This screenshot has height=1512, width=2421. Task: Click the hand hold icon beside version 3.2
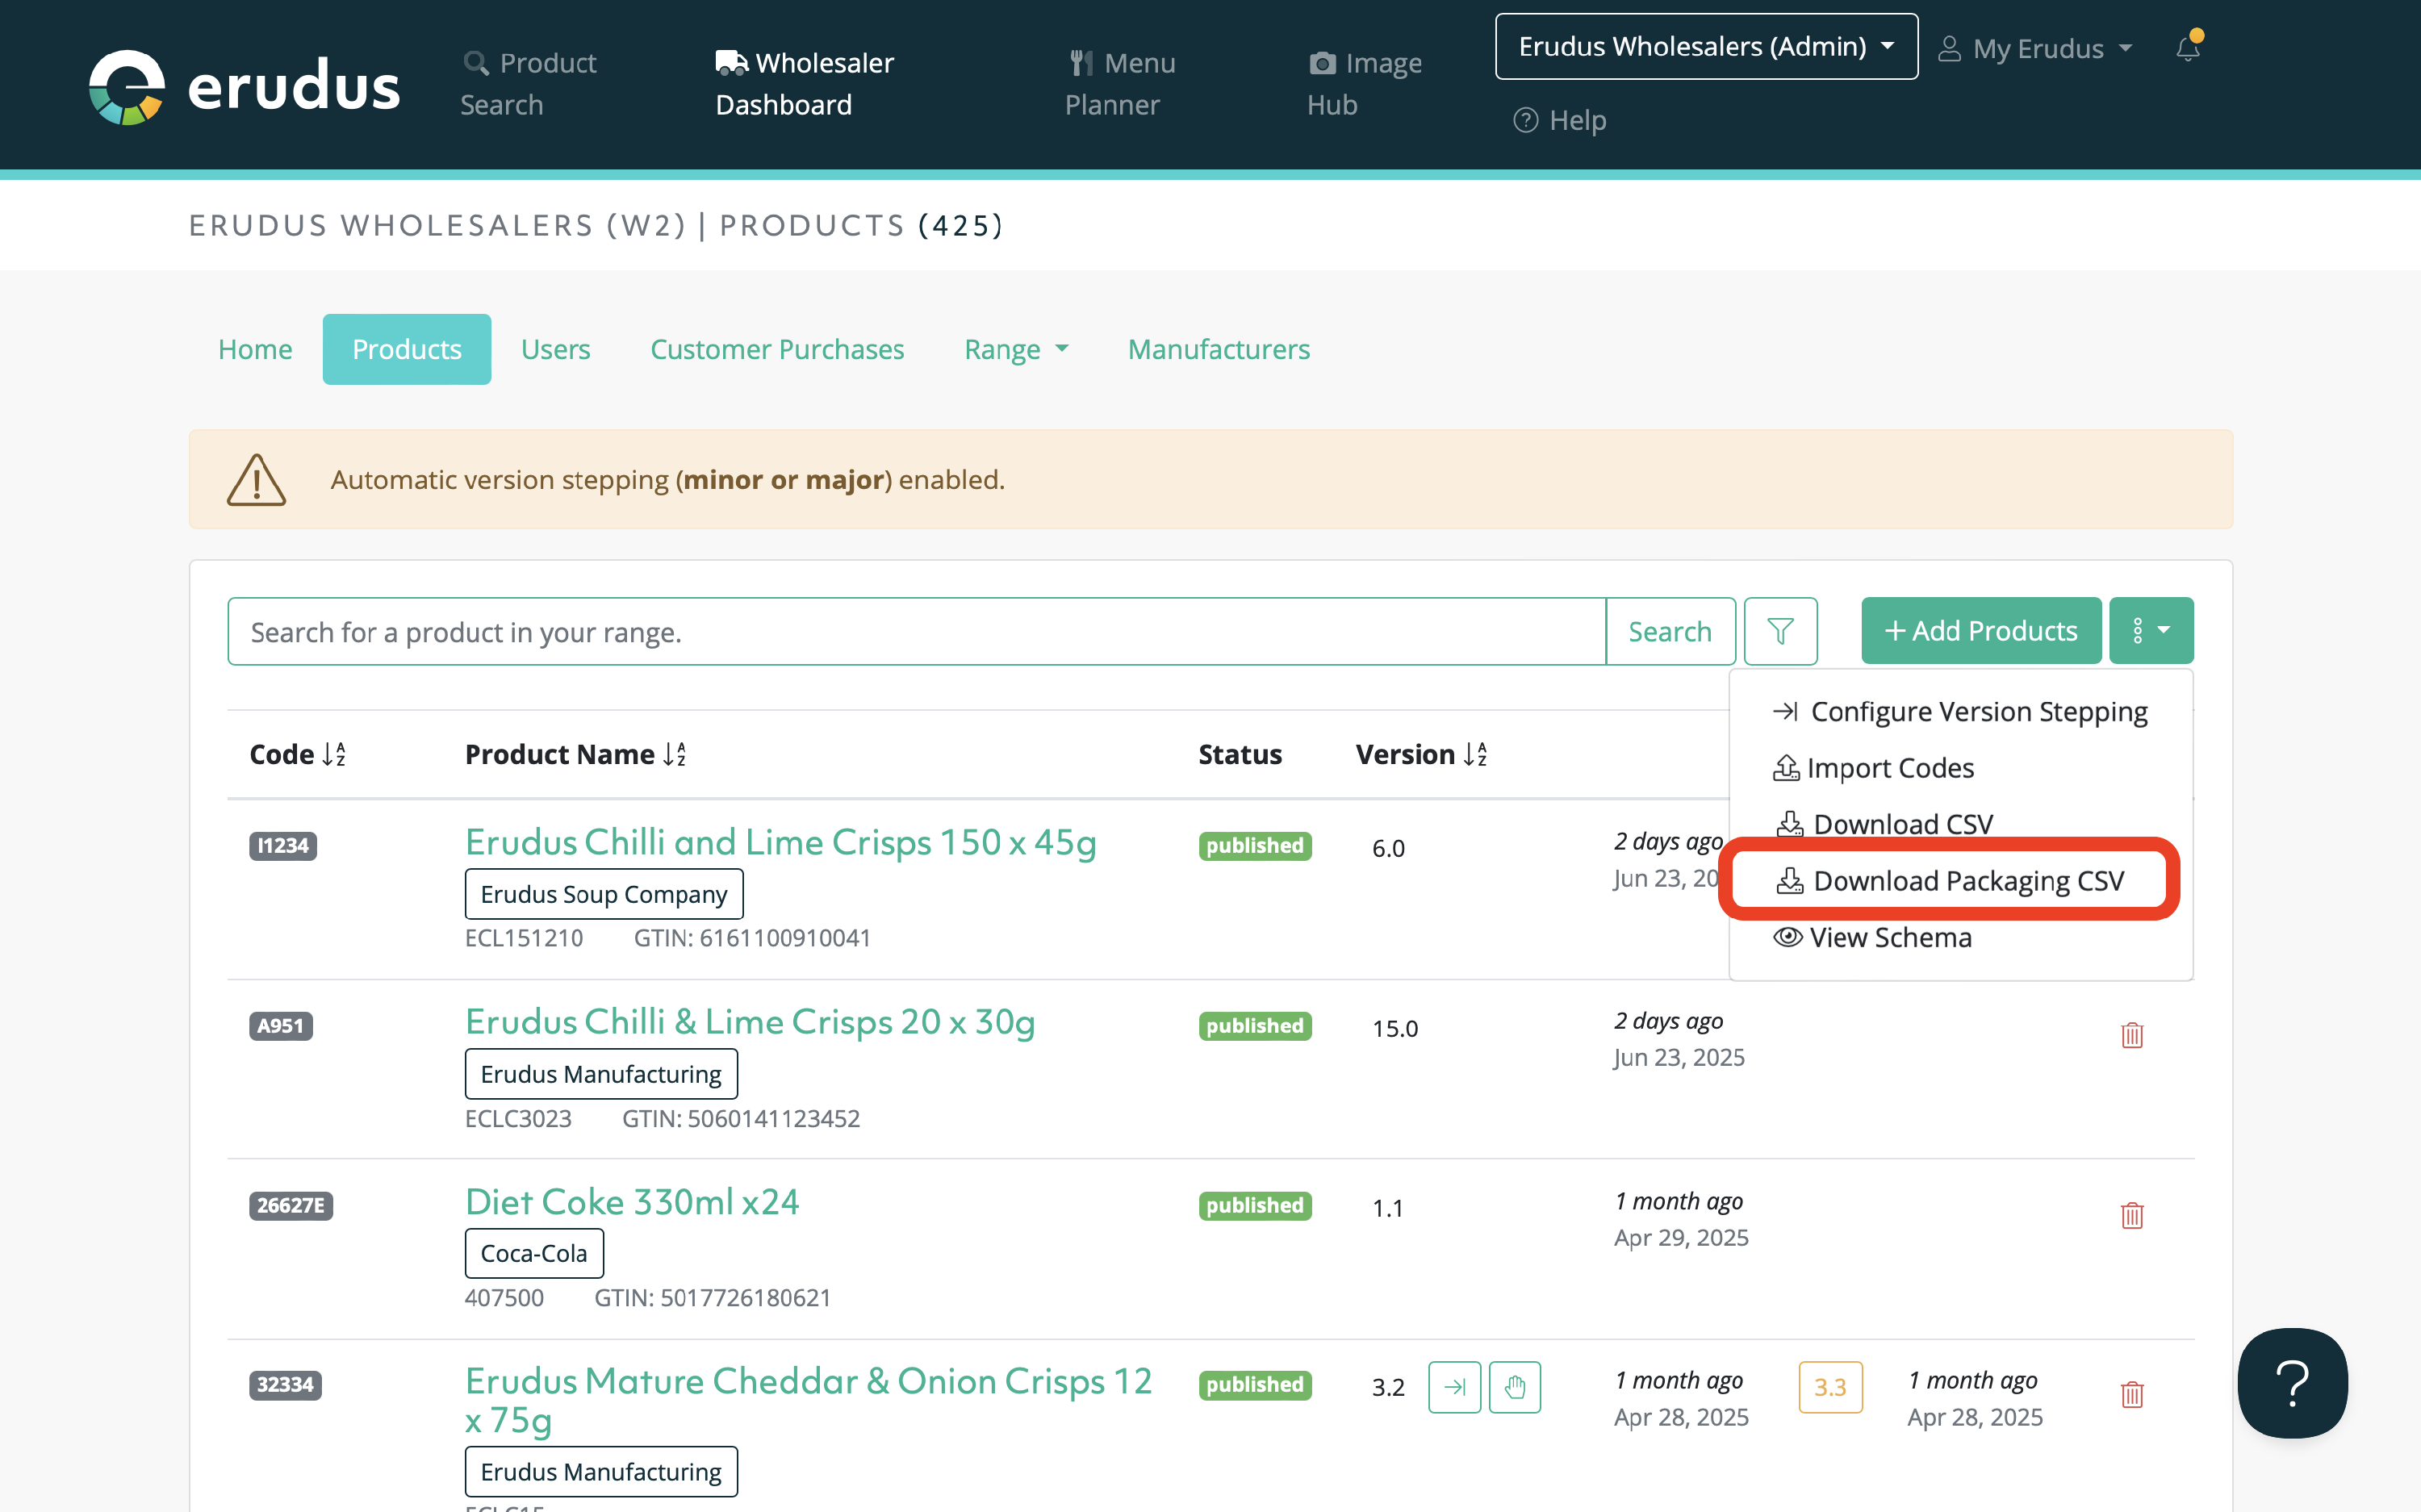[1514, 1387]
